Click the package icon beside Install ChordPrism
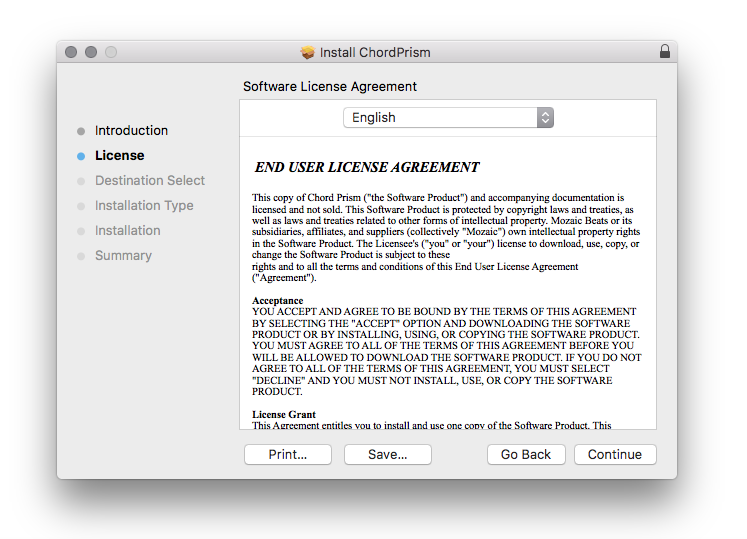747x539 pixels. point(308,52)
